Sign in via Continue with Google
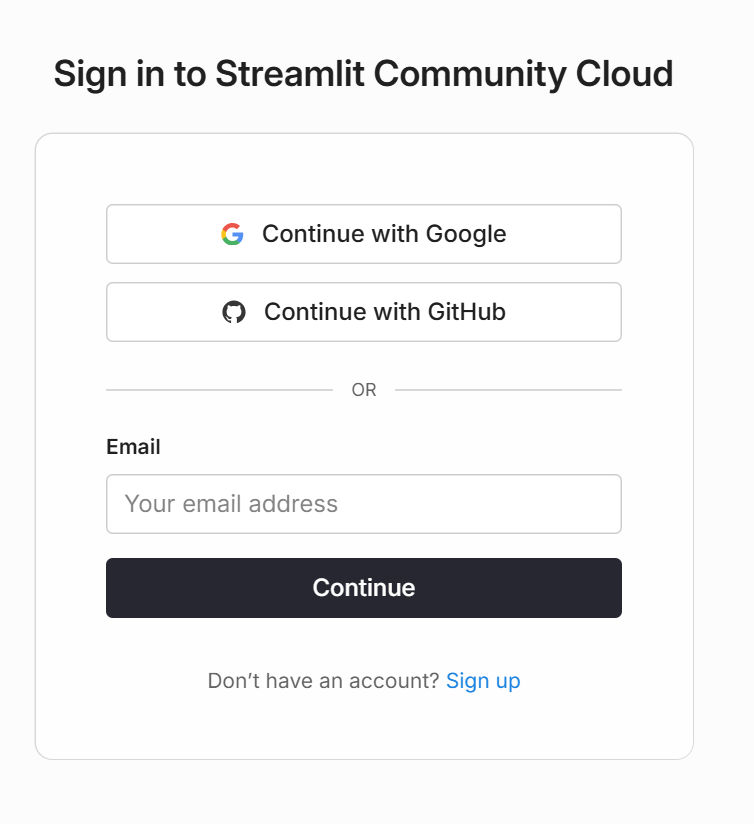Screen dimensions: 754x824 364,234
